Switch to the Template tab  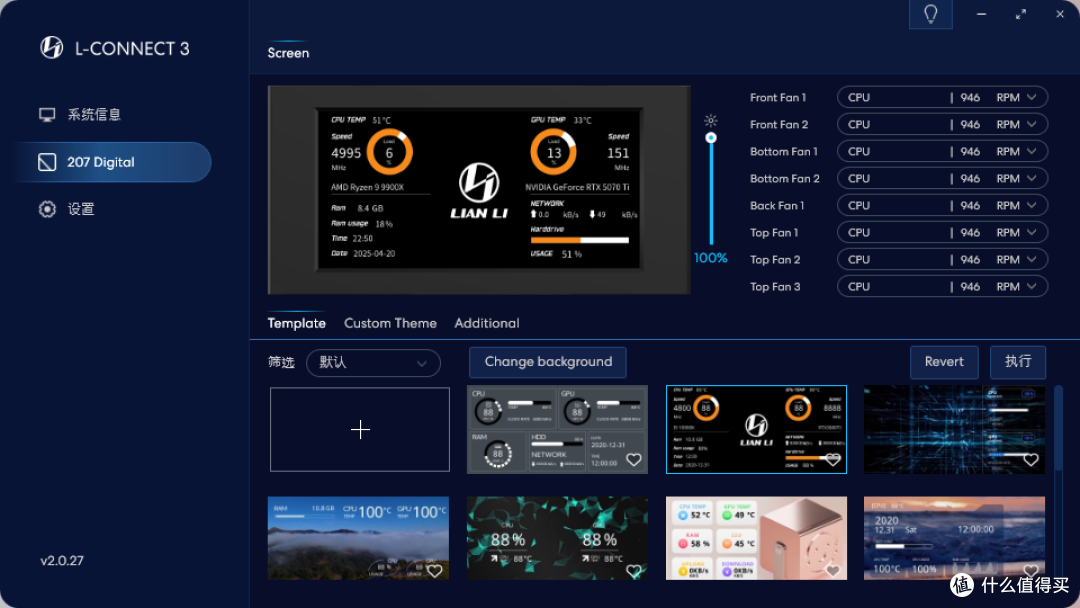(296, 323)
